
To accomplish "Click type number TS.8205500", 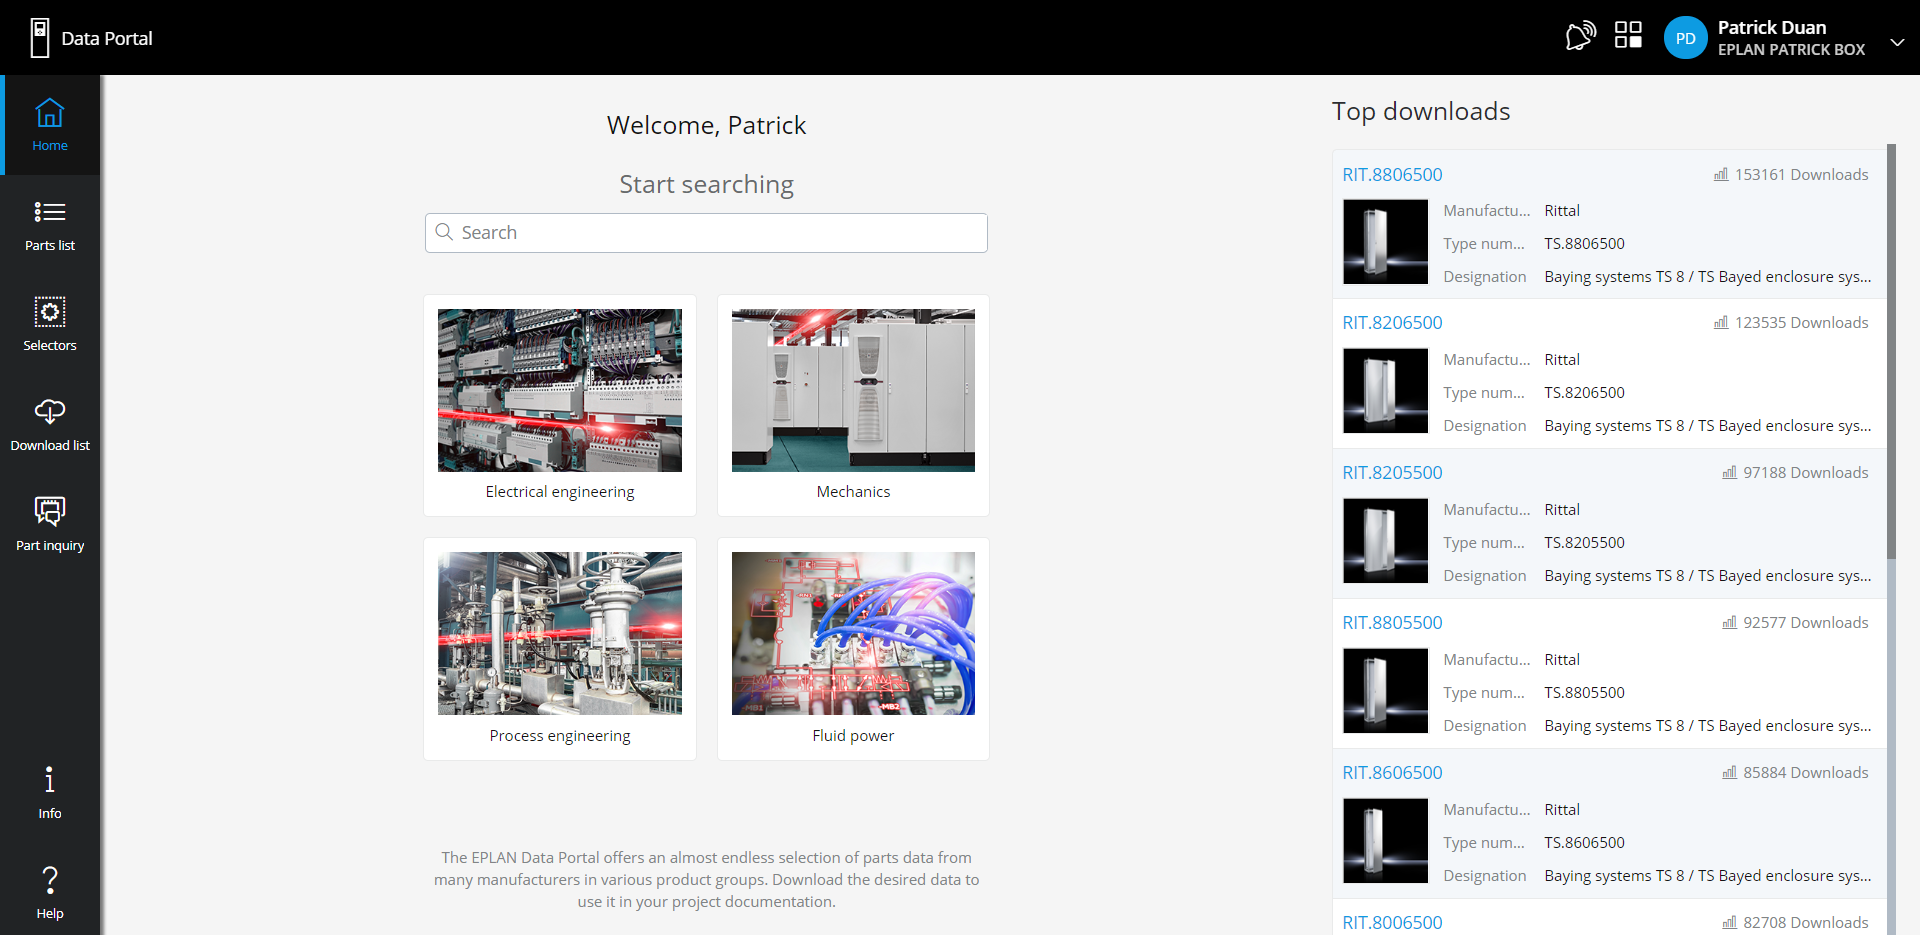I will pos(1584,543).
